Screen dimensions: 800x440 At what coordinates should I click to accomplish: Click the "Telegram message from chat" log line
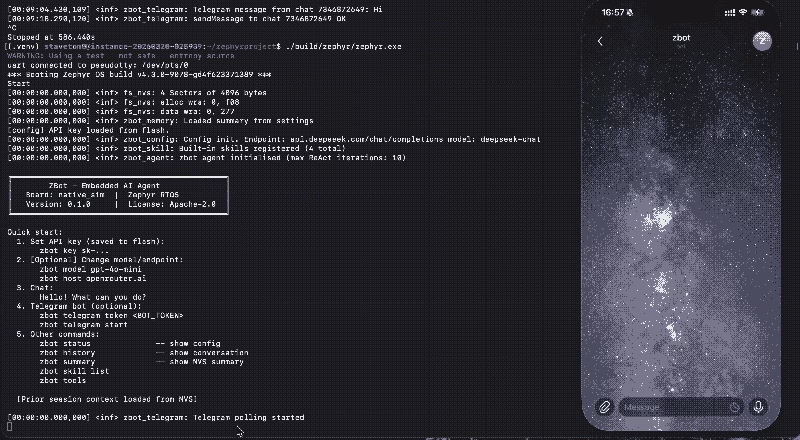(195, 10)
